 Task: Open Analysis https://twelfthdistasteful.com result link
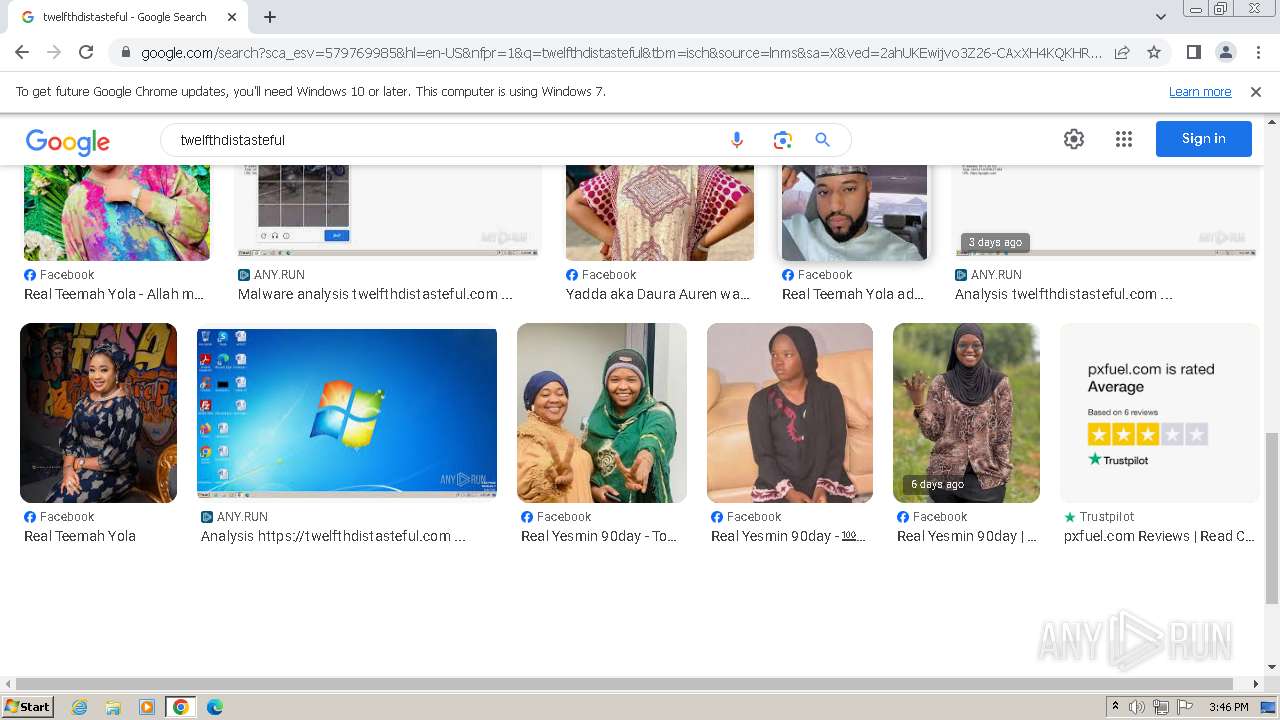click(x=333, y=536)
